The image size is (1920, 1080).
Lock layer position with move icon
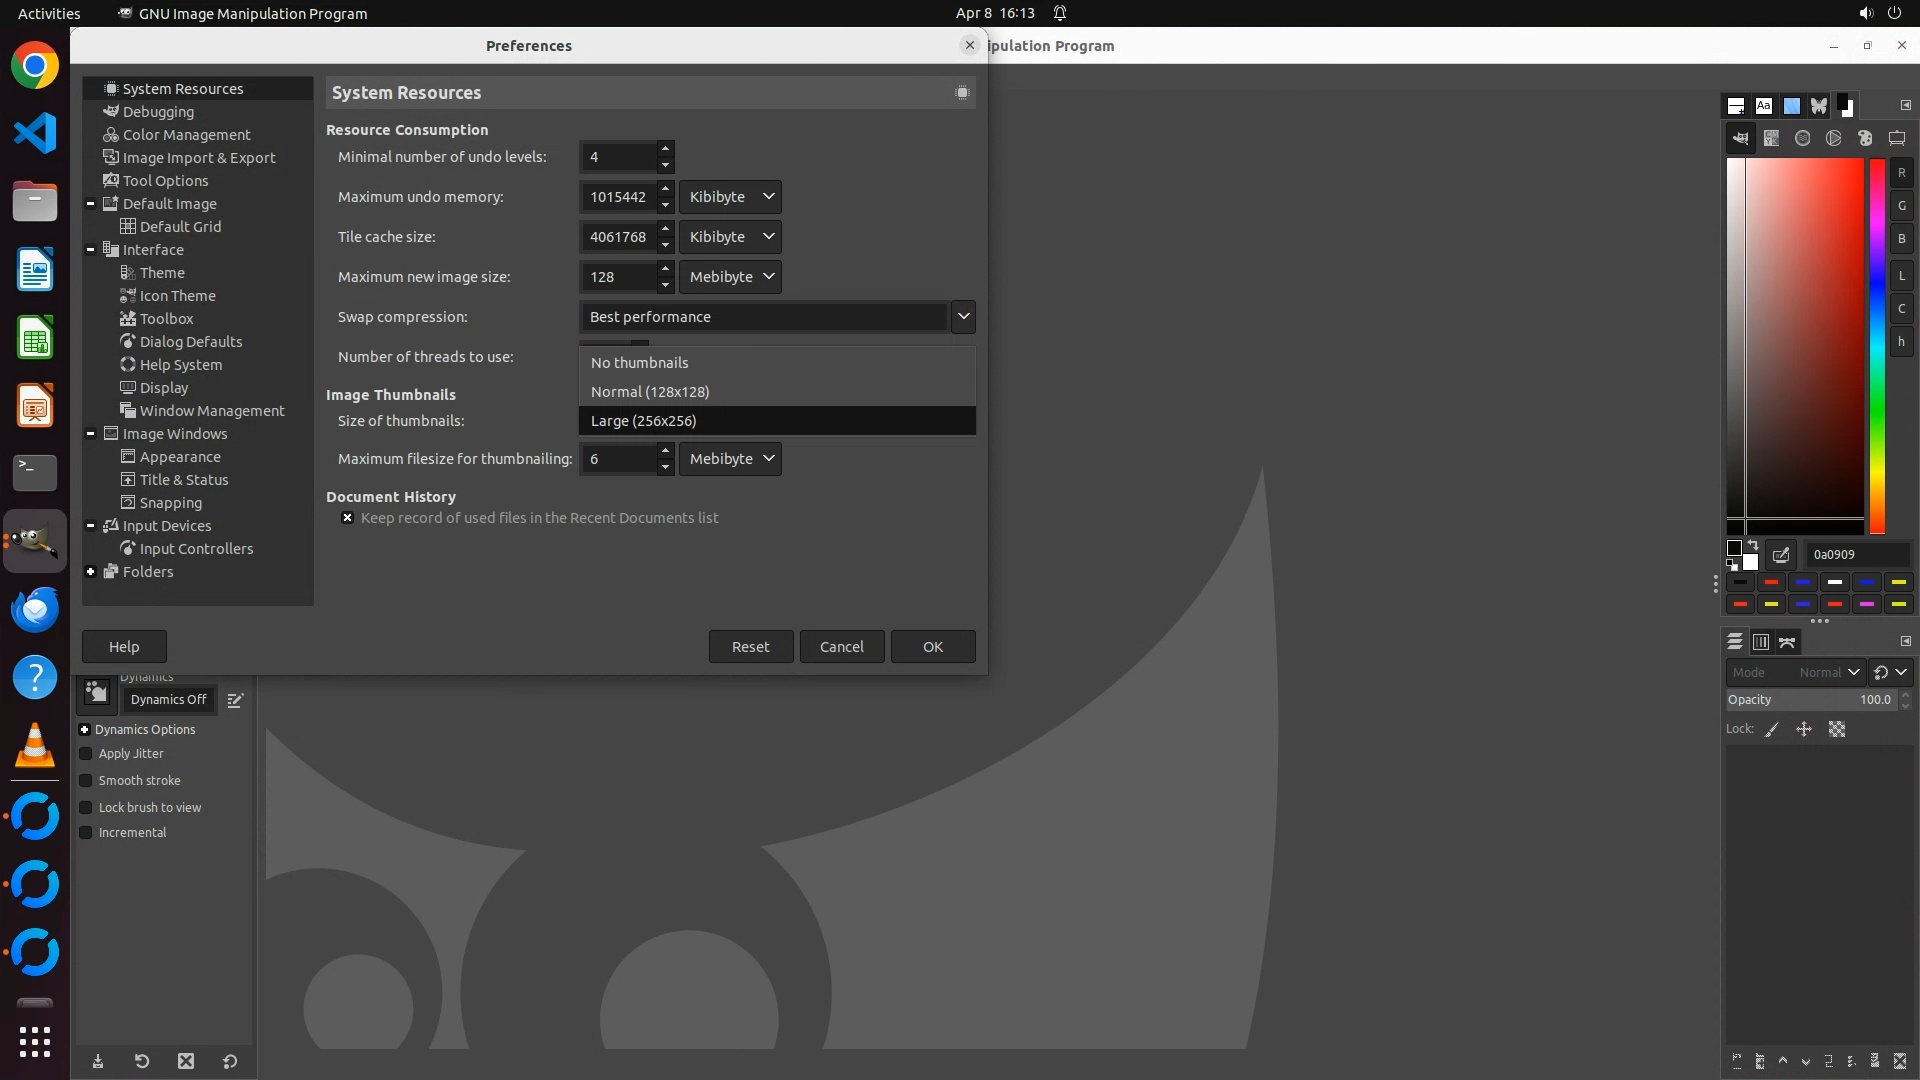point(1804,730)
